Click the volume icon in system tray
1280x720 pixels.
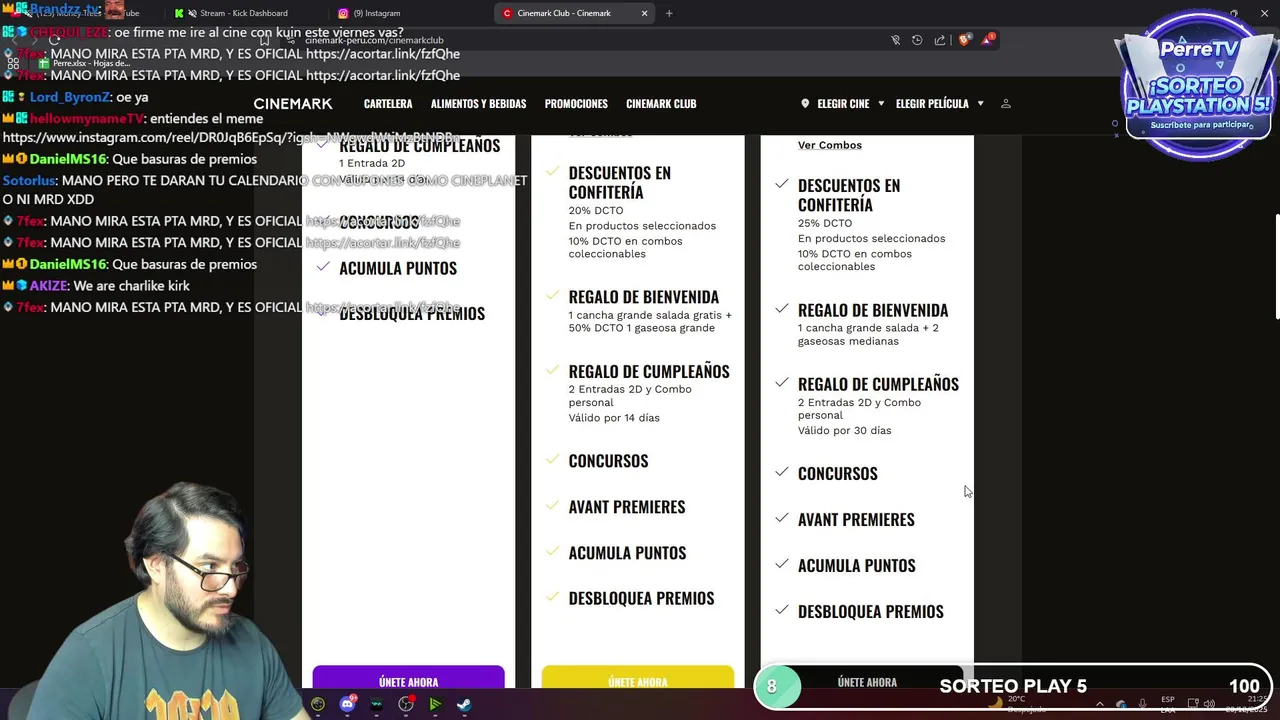(x=1210, y=704)
